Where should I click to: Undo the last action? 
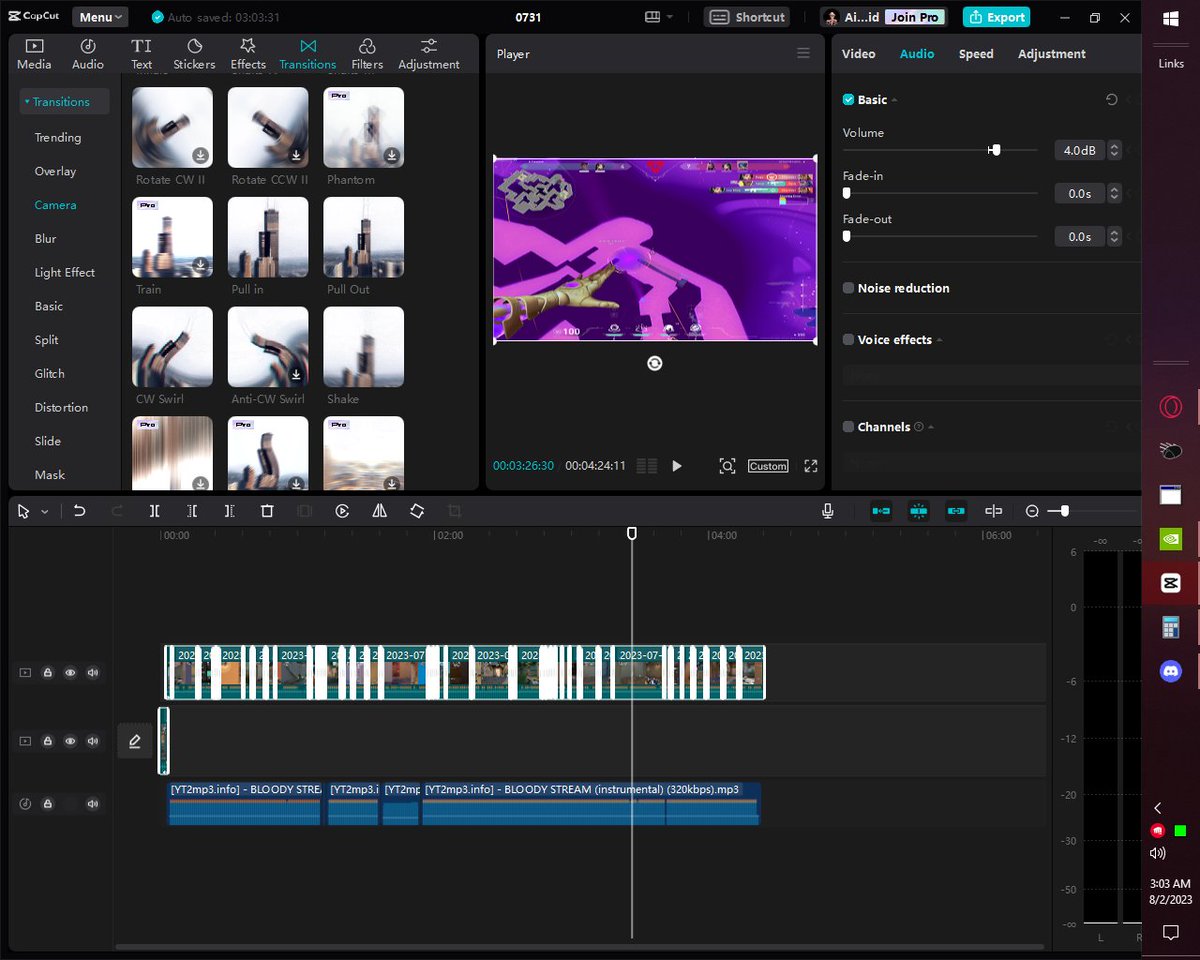point(79,511)
